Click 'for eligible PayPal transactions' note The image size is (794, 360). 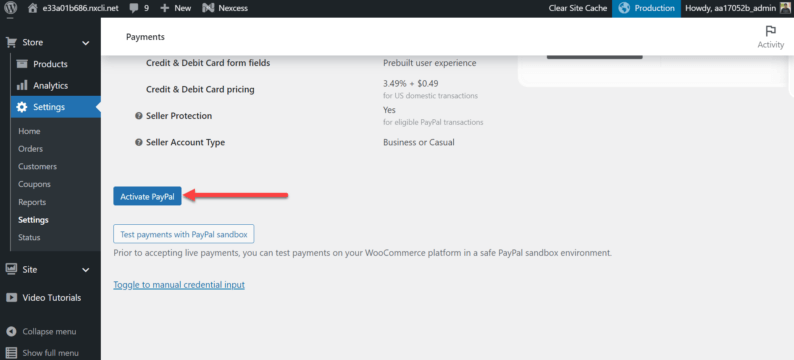[x=433, y=122]
